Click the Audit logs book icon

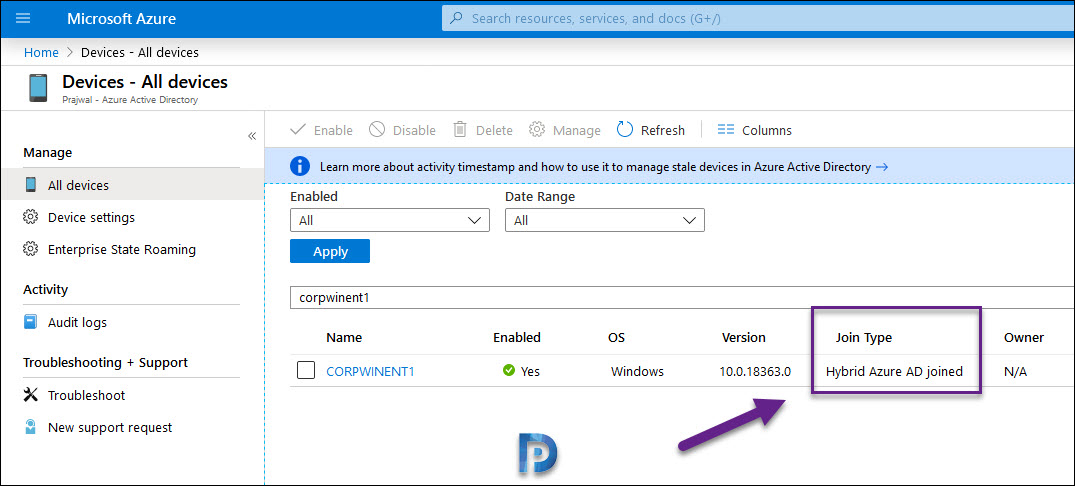(30, 322)
